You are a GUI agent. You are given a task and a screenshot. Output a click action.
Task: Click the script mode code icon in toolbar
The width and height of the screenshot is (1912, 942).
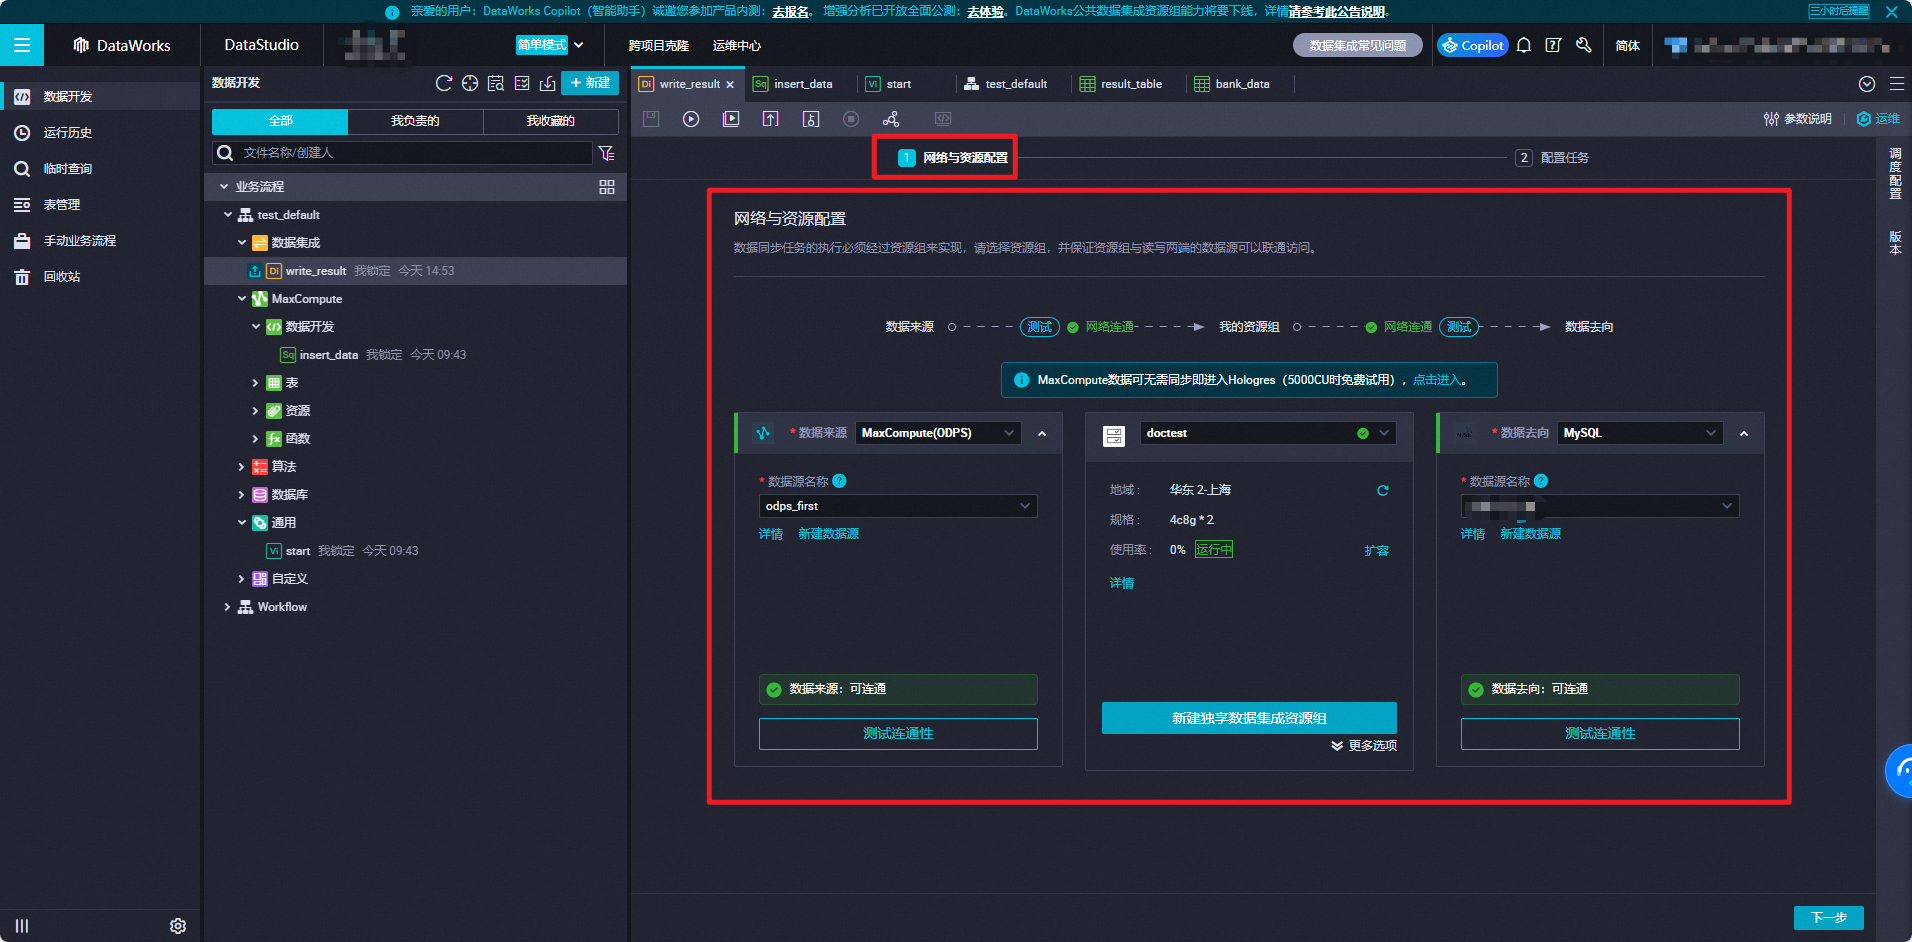pos(943,119)
